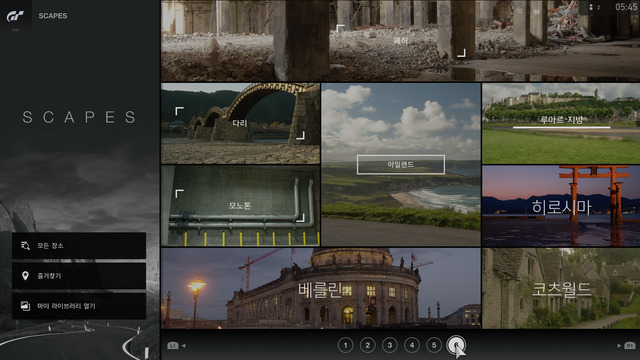
Task: Click the search-list icon beside 모든 장소
Action: (25, 246)
